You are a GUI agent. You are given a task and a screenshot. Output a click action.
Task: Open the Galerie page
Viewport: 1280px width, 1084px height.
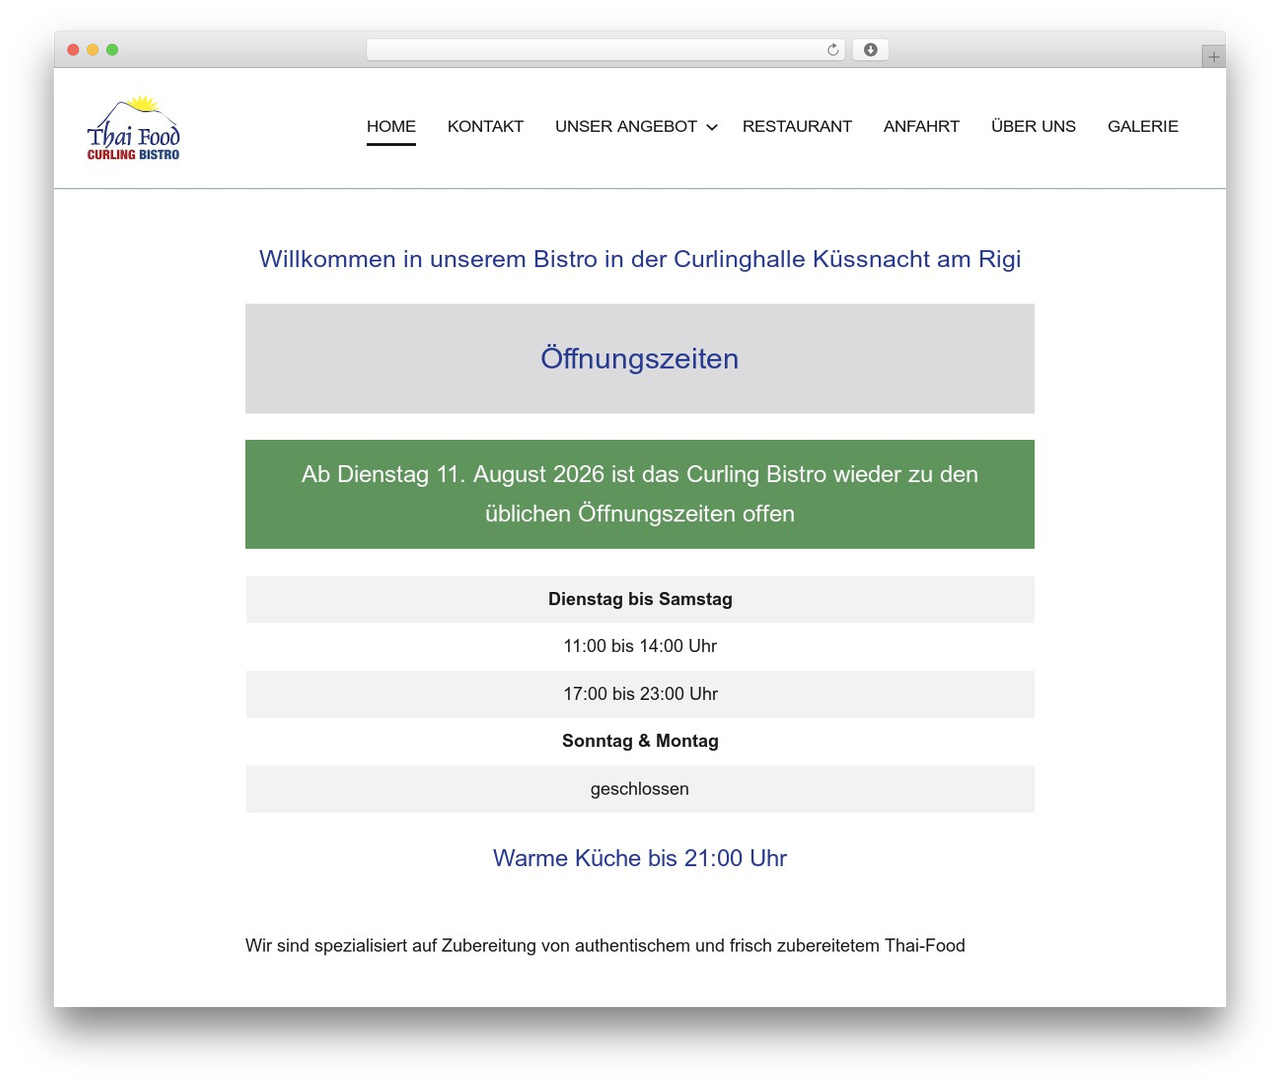1143,126
